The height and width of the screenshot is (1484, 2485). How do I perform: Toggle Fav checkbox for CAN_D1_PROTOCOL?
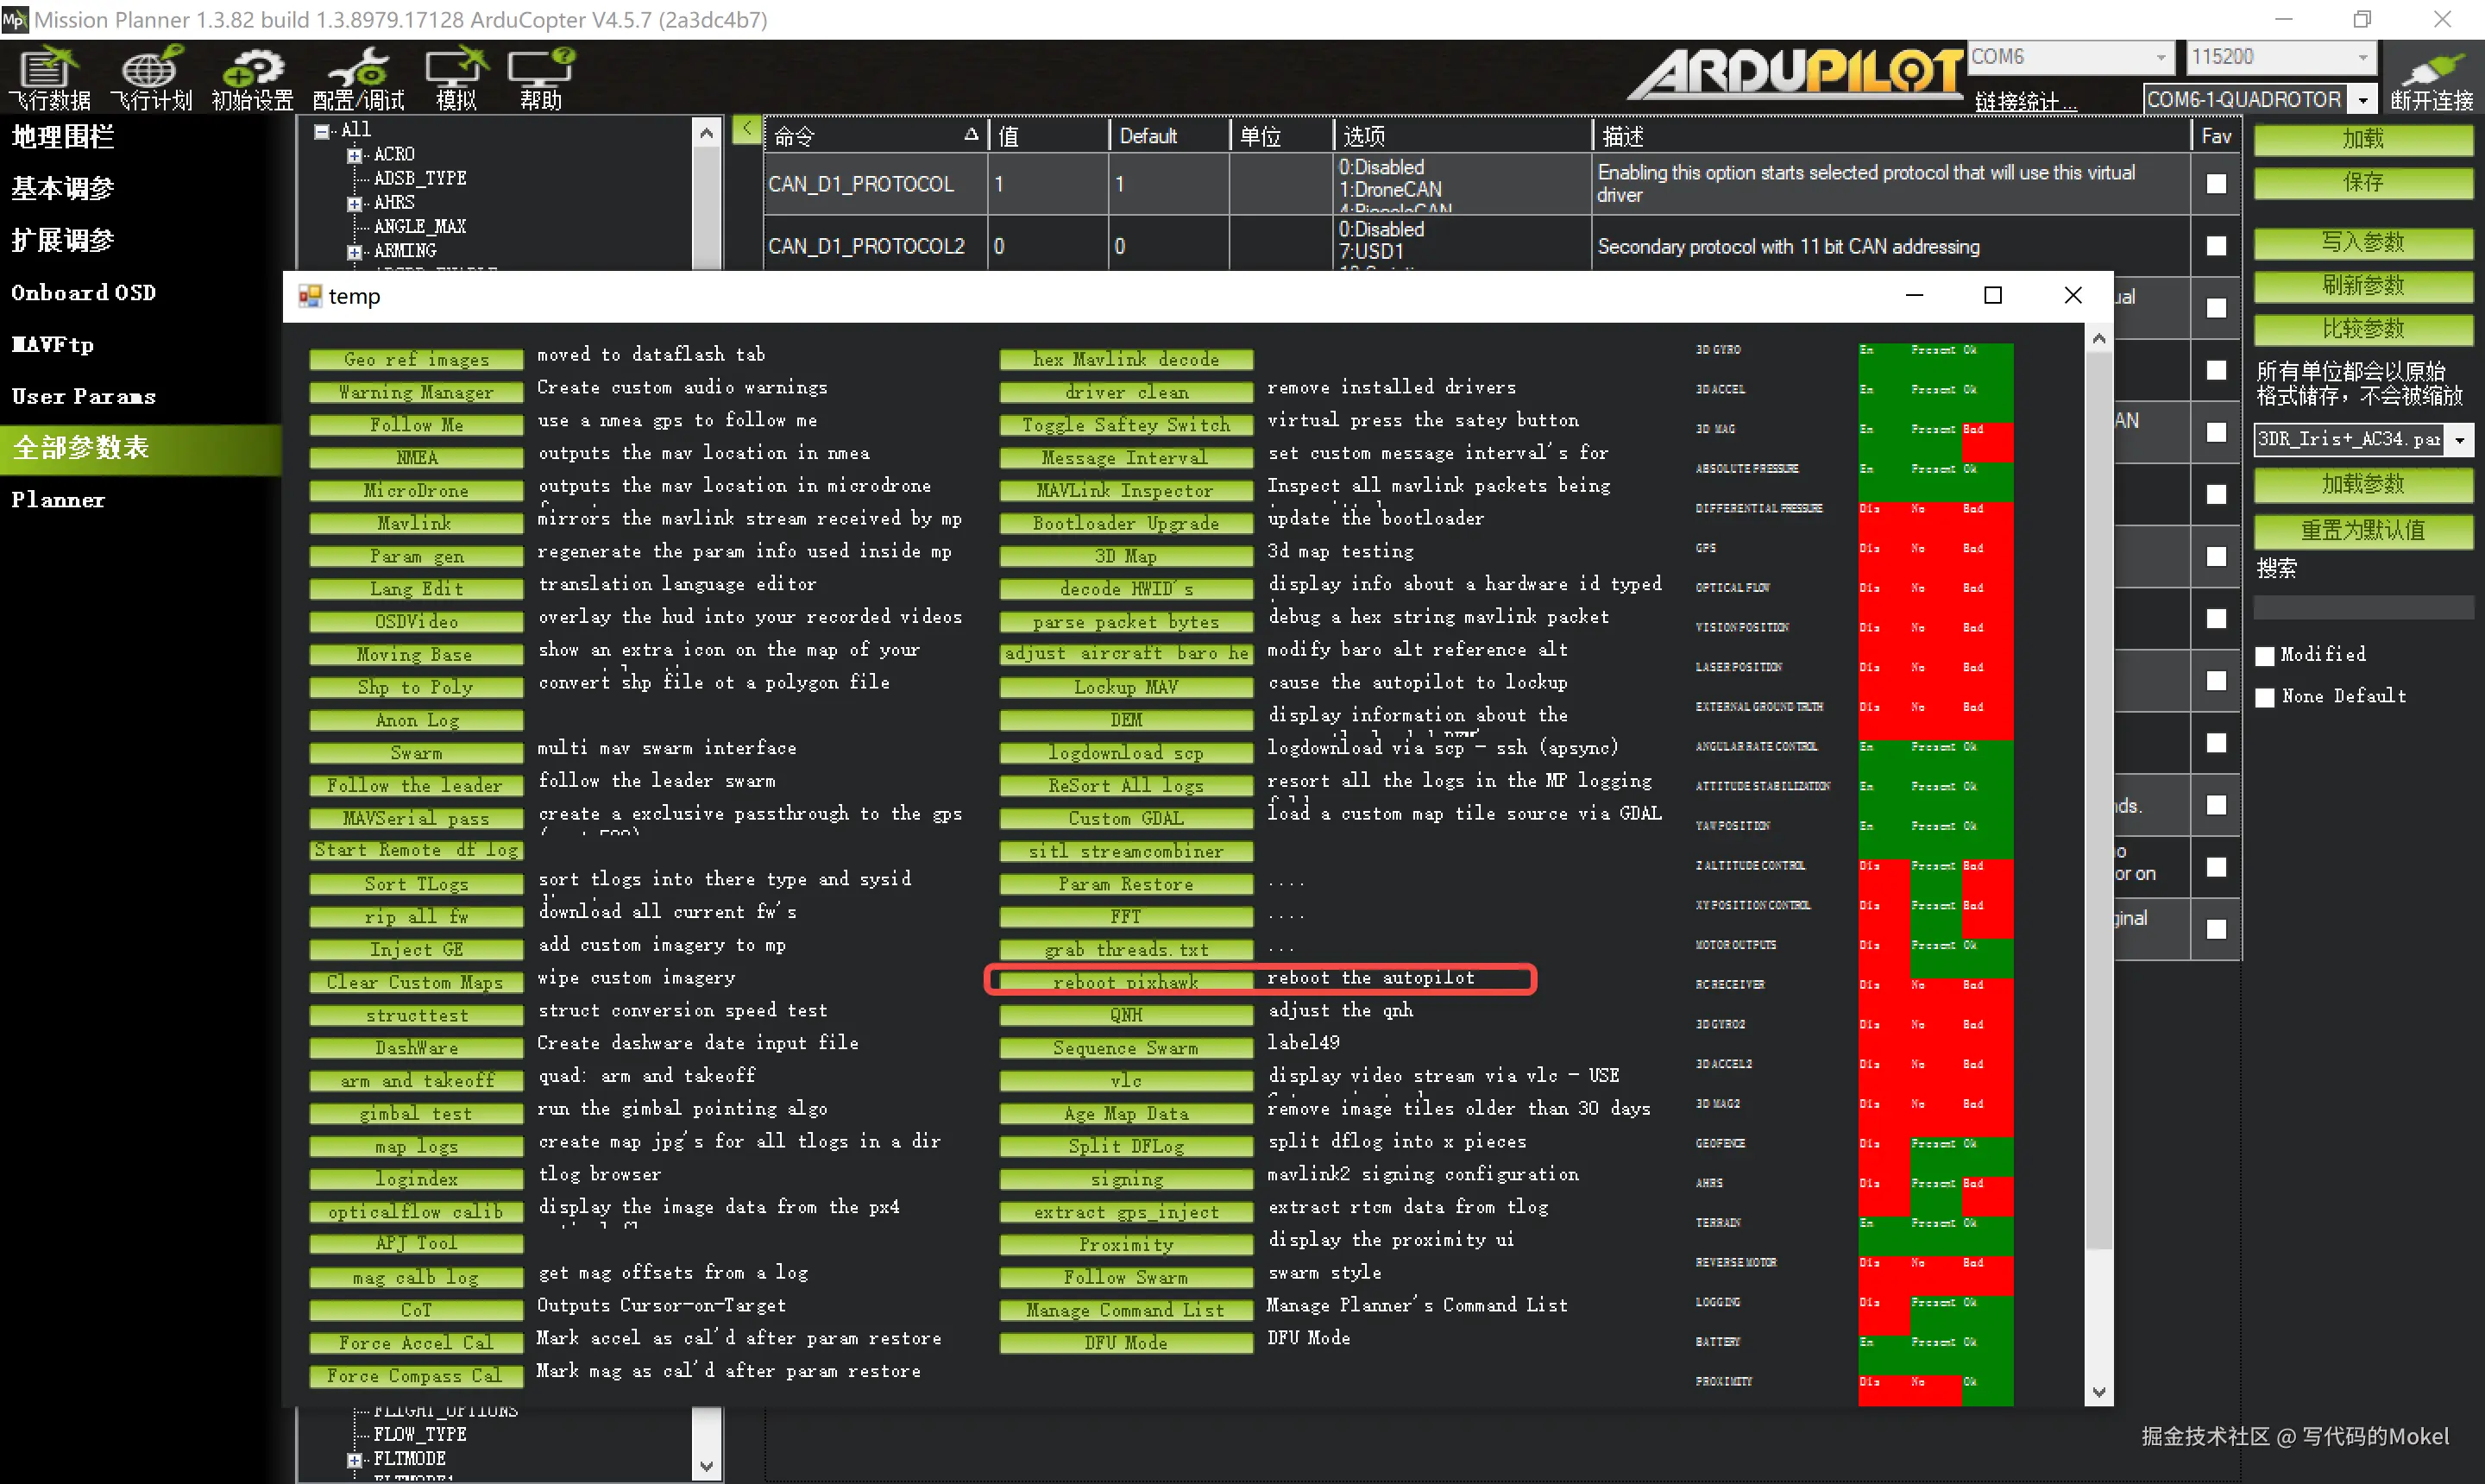(x=2216, y=184)
